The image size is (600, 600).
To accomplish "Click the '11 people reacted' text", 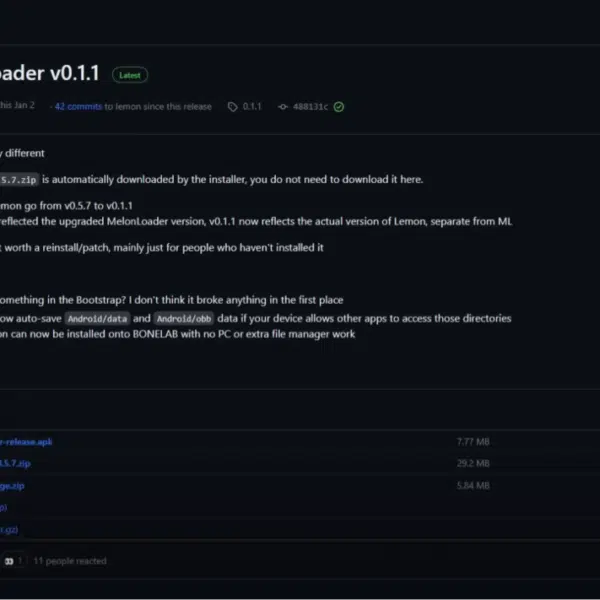I will point(70,561).
